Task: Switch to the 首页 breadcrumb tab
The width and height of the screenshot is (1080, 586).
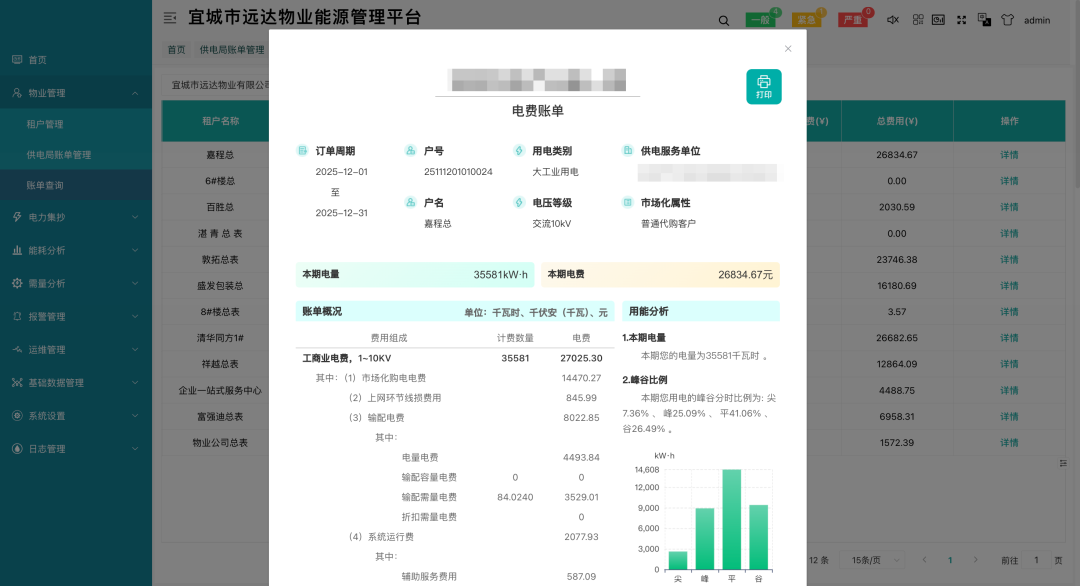Action: point(175,47)
